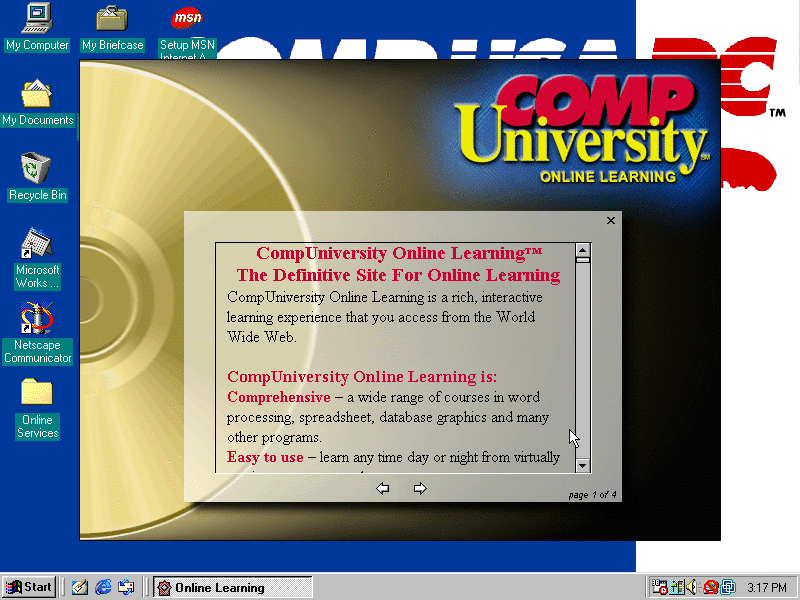800x600 pixels.
Task: Select the Online Learning taskbar button
Action: pos(232,587)
